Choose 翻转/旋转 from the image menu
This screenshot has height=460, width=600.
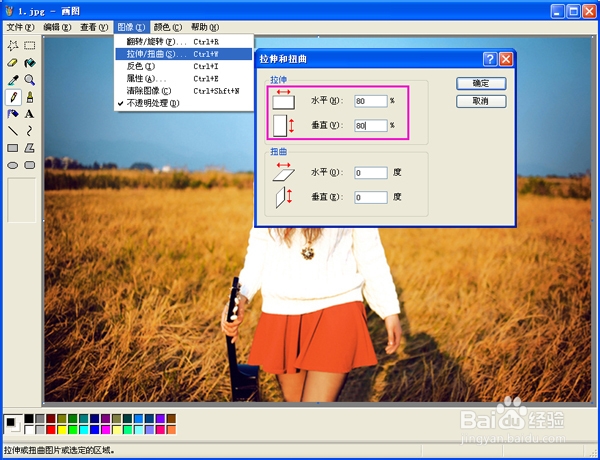click(x=184, y=42)
